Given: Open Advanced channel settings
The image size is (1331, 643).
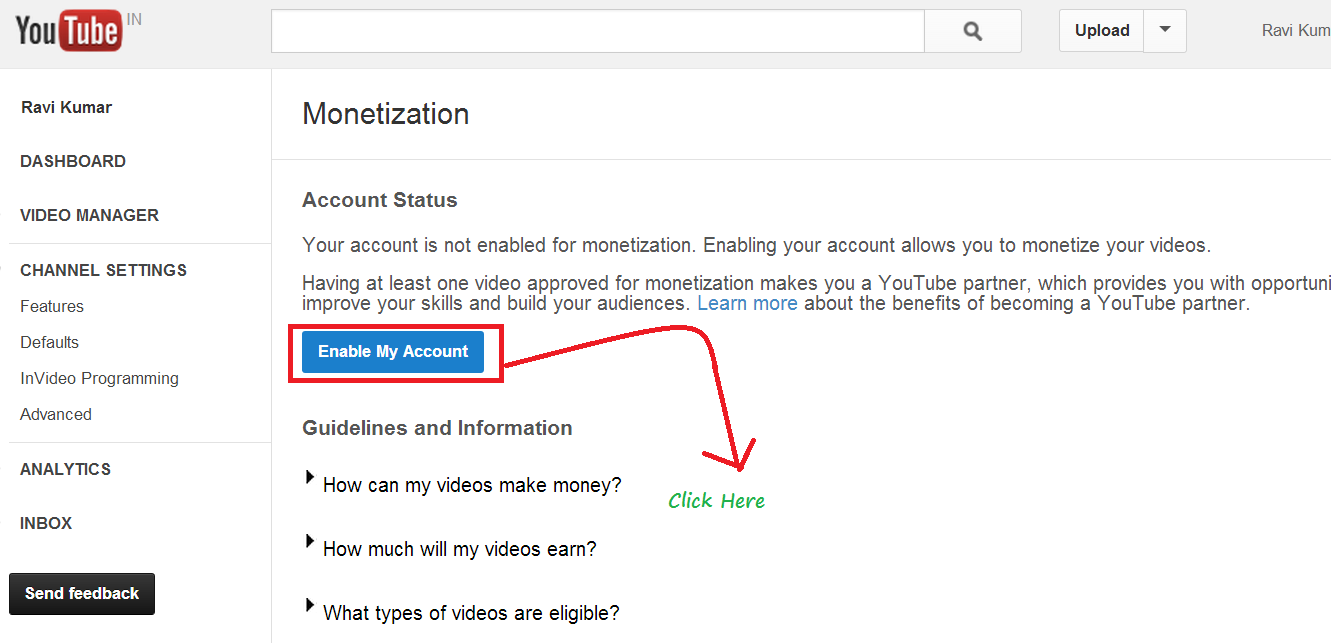Looking at the screenshot, I should (x=55, y=414).
